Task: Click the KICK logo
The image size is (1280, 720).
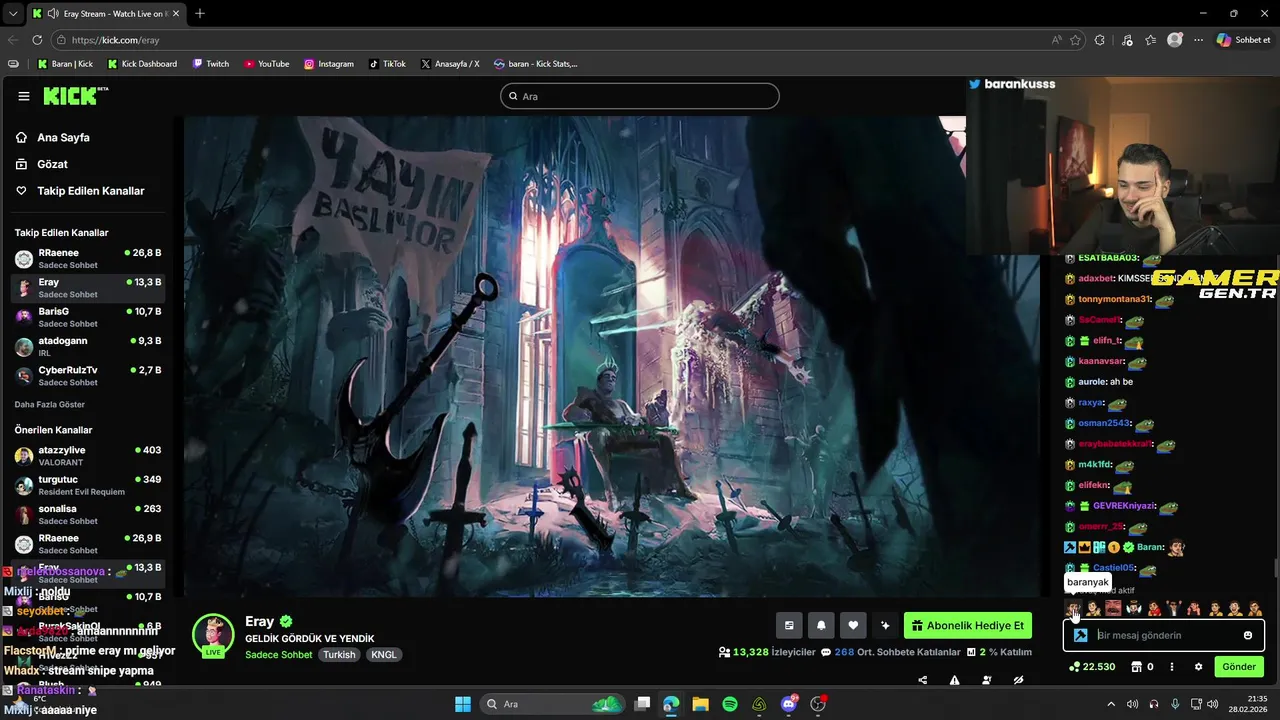Action: click(75, 96)
